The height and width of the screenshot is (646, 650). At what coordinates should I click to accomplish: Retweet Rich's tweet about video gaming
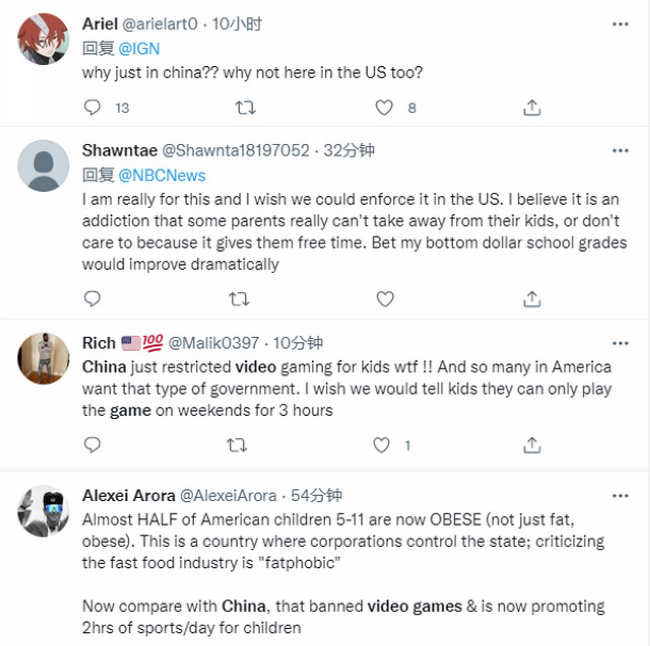[x=237, y=445]
